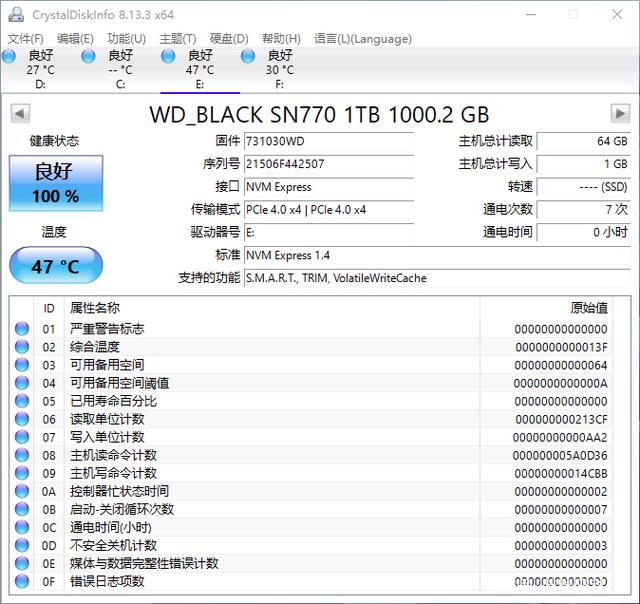Click the status orb for attribute 04 可用备用空间阈值
Image resolution: width=640 pixels, height=604 pixels.
click(x=22, y=383)
